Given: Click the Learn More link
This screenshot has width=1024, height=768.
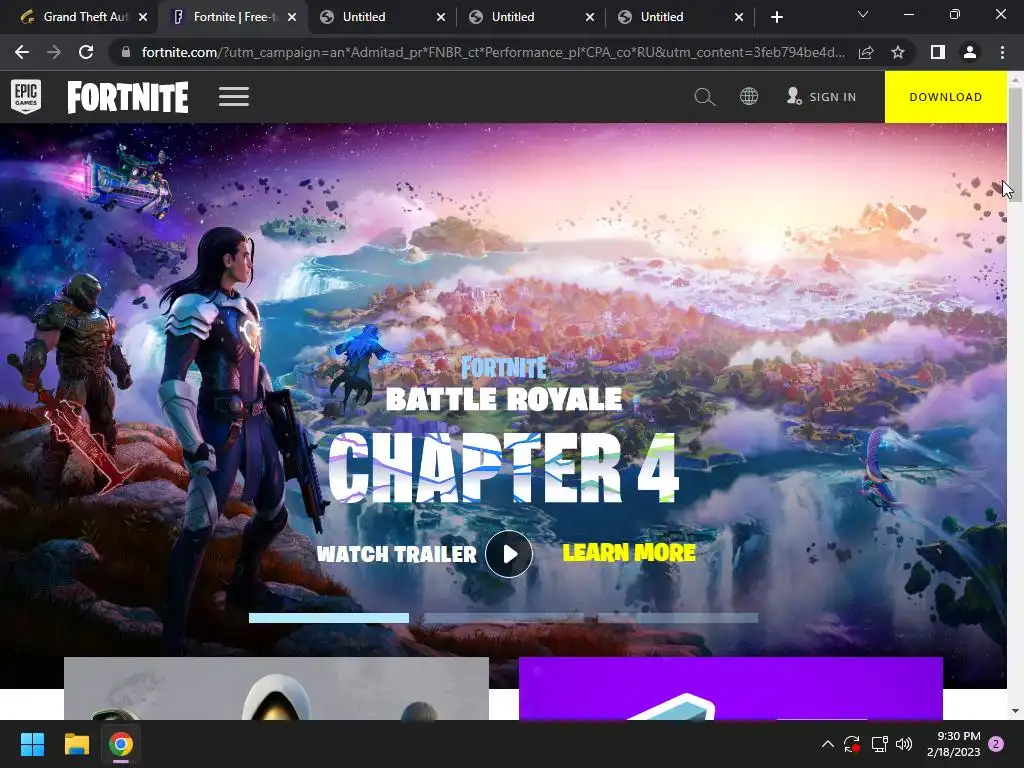Looking at the screenshot, I should [629, 552].
